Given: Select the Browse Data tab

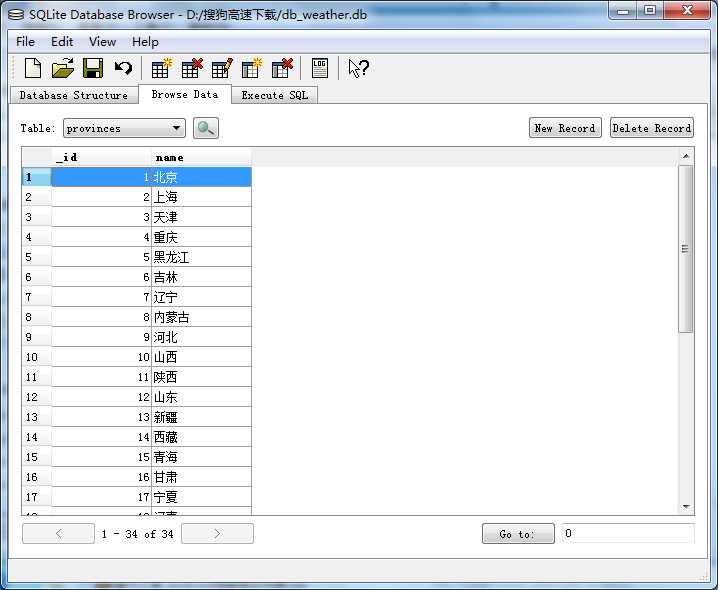Looking at the screenshot, I should [x=185, y=94].
